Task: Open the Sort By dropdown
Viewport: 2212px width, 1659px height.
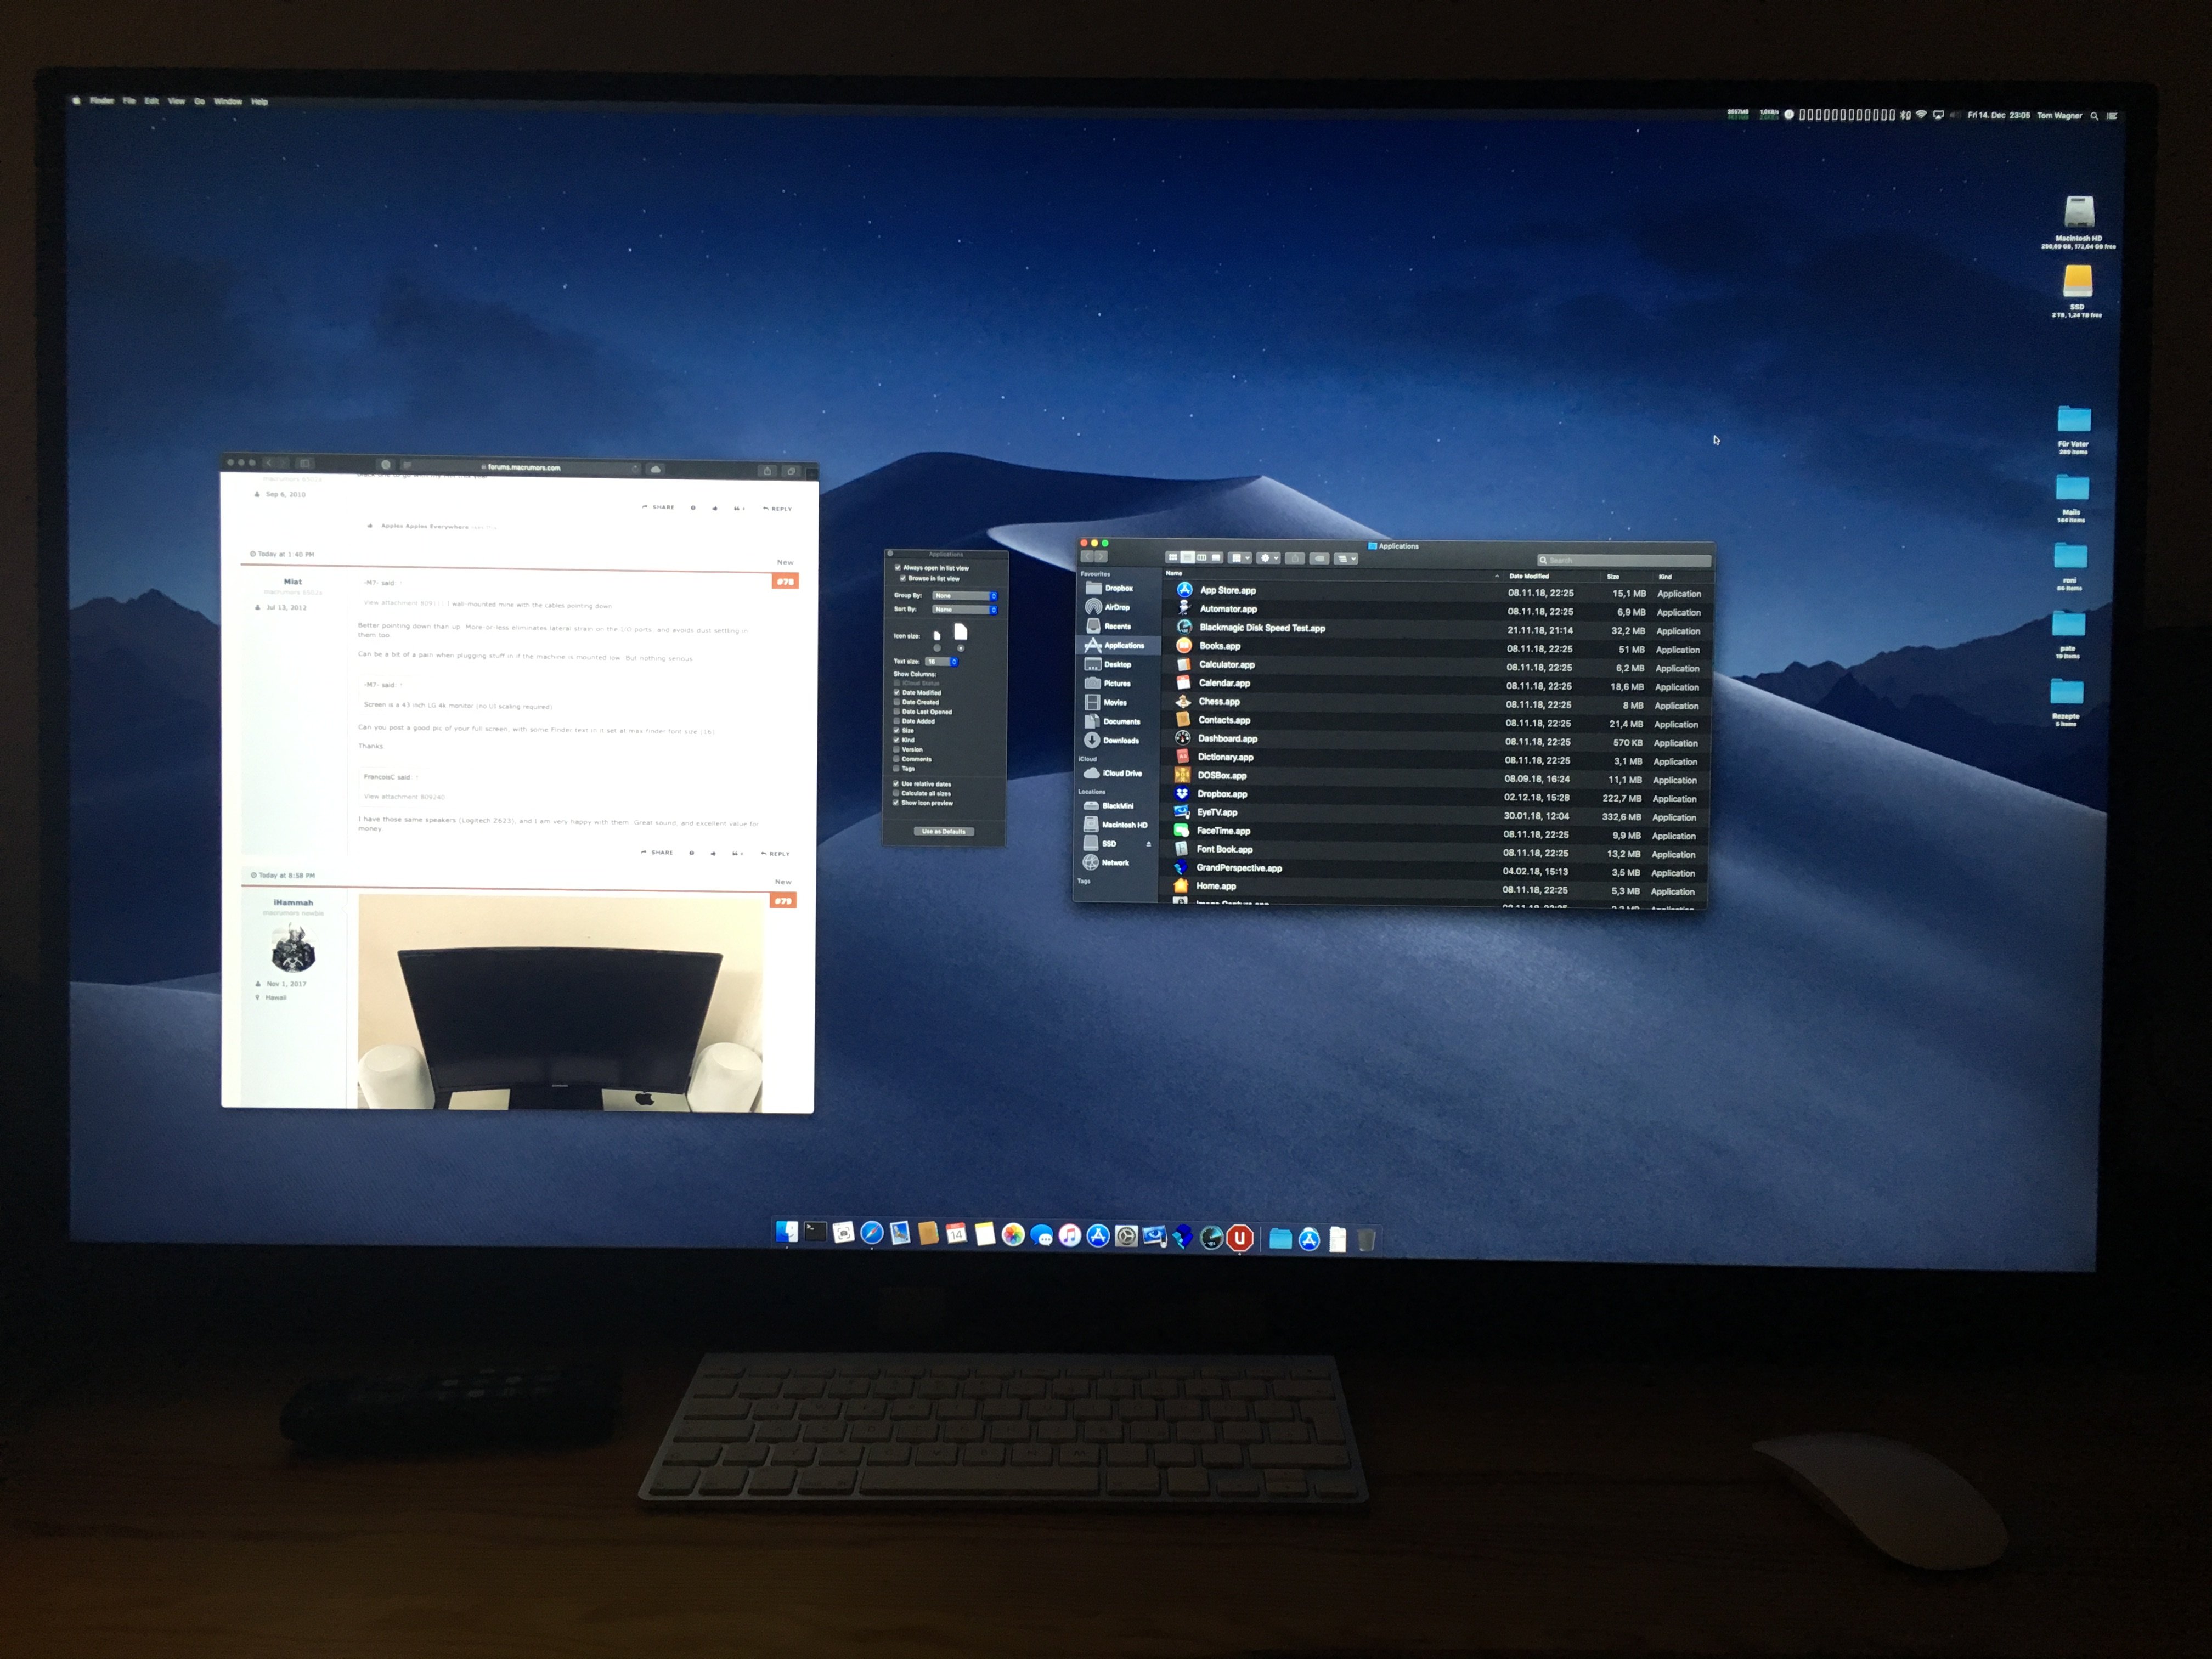Action: coord(965,609)
